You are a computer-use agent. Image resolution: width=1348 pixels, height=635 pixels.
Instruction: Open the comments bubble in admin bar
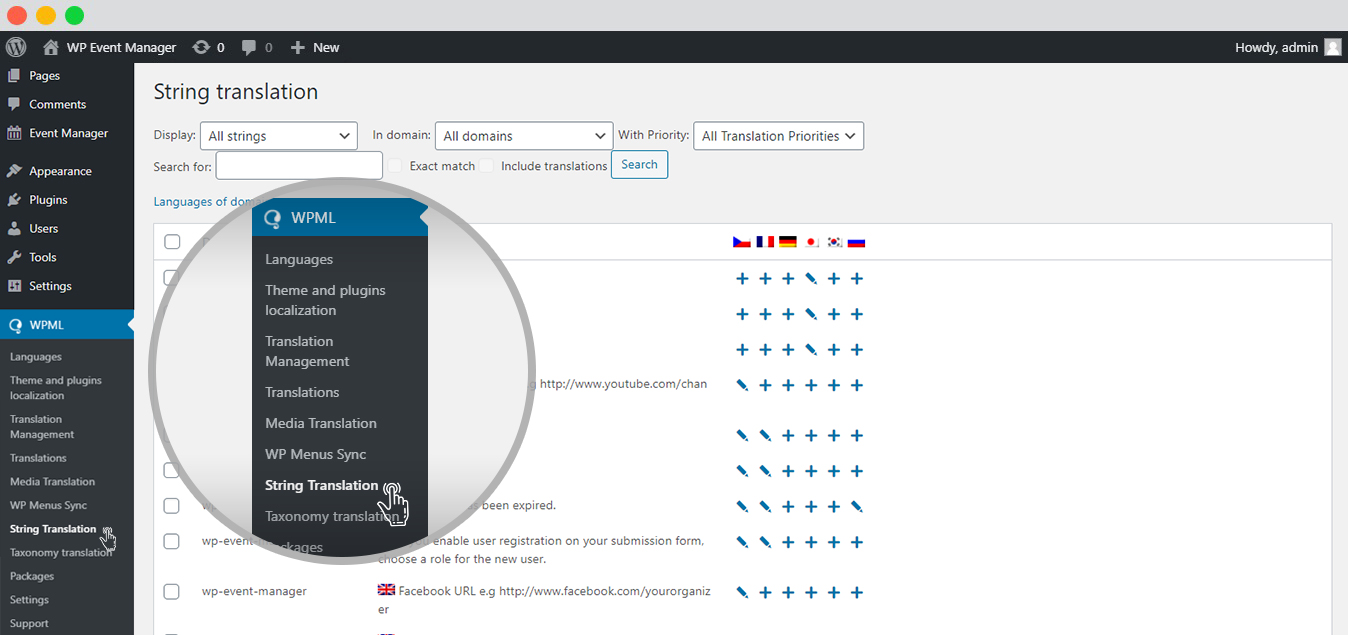tap(249, 47)
